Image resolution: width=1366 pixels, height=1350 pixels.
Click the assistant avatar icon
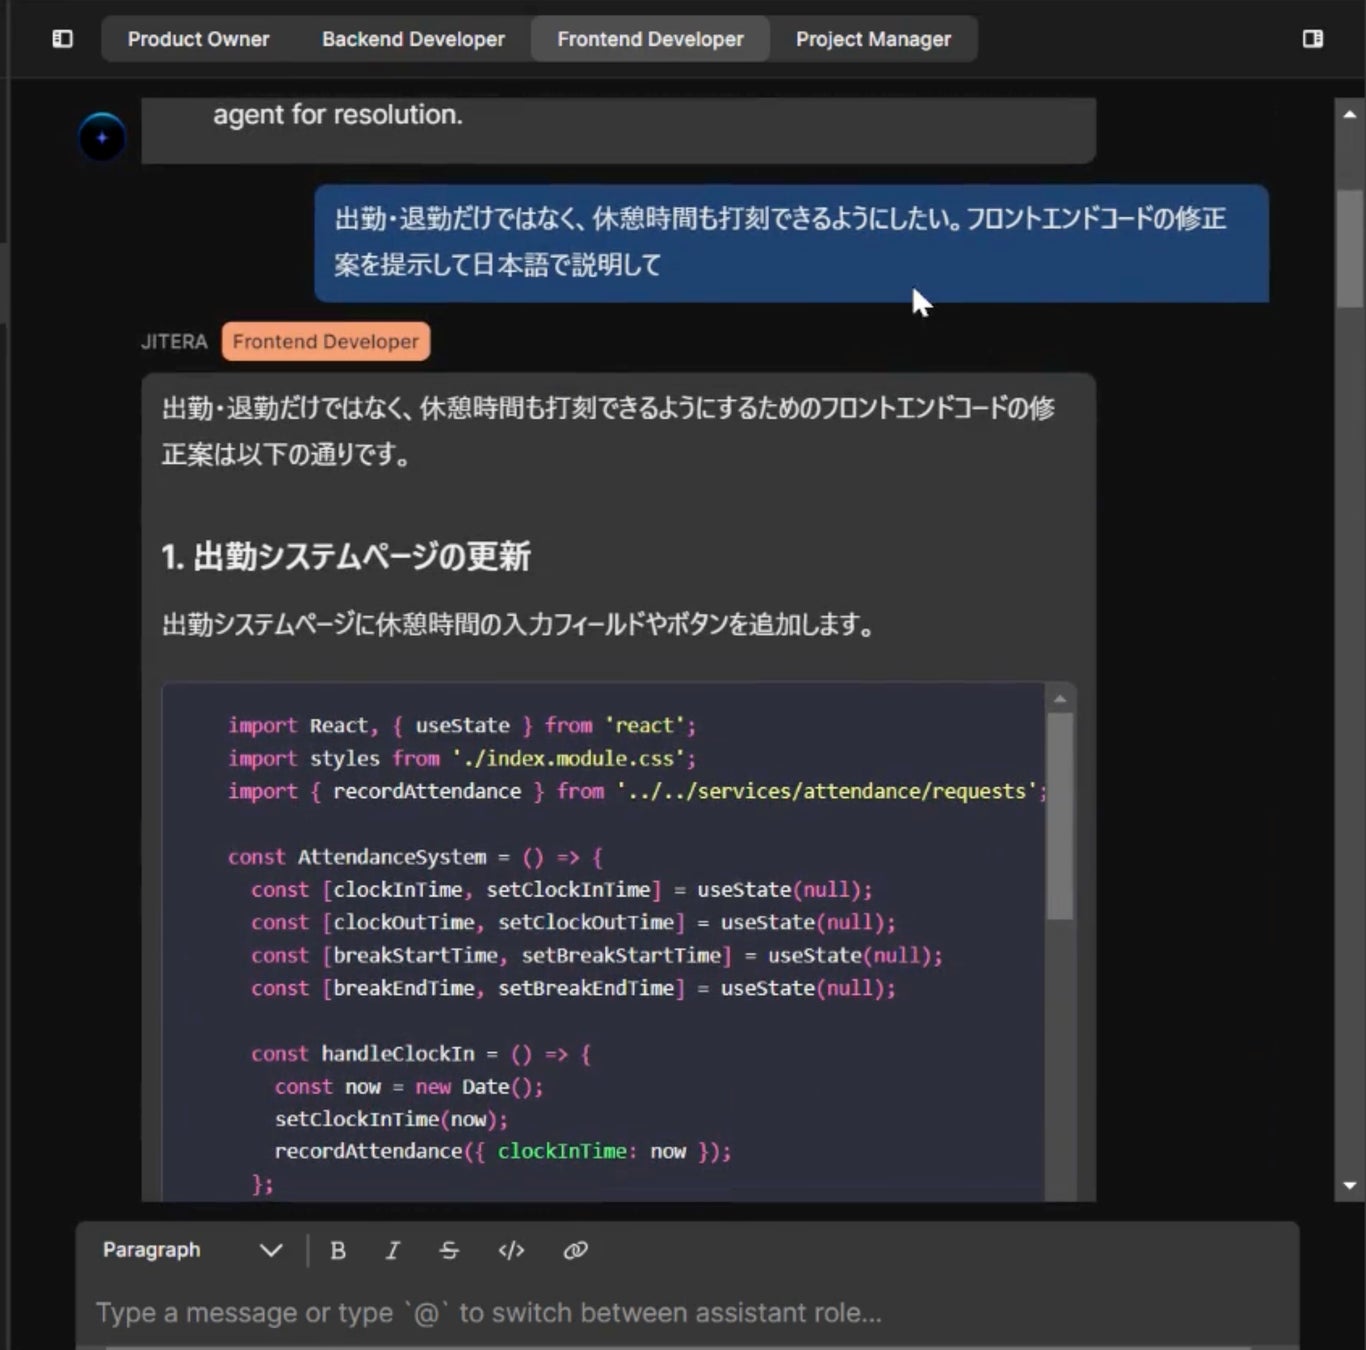[102, 137]
